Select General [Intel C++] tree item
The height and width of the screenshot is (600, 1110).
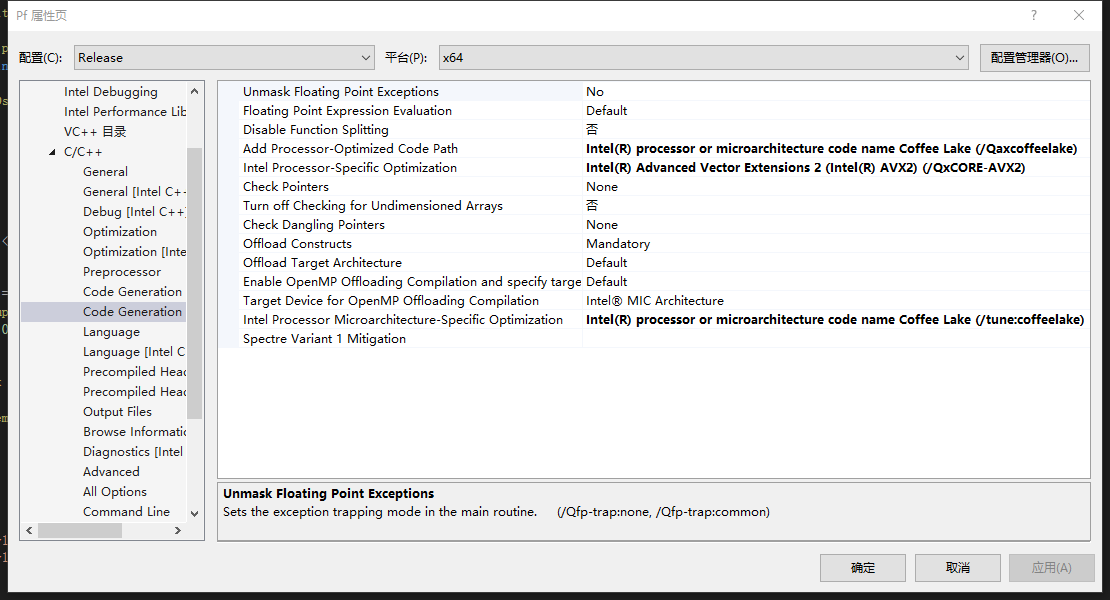click(135, 191)
